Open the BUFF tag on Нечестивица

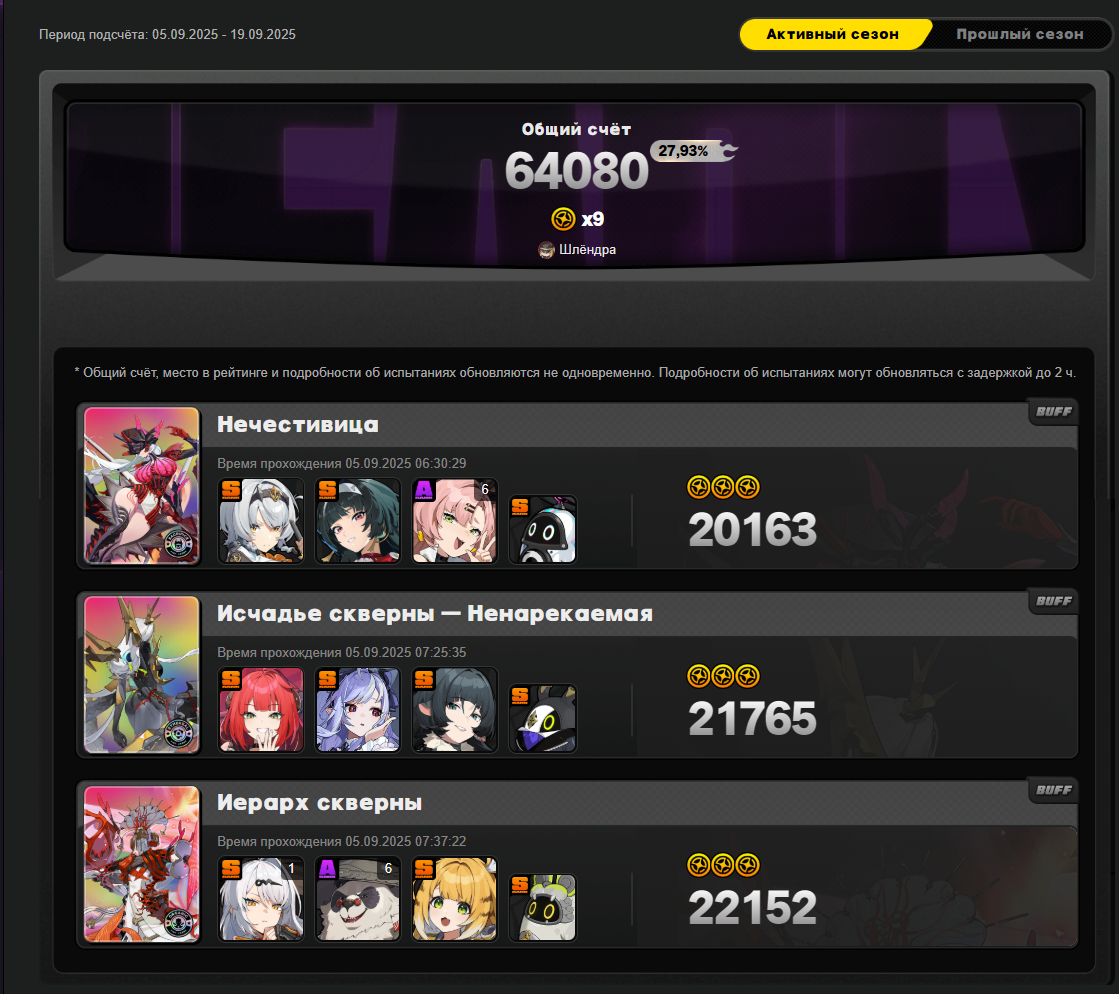point(1053,412)
